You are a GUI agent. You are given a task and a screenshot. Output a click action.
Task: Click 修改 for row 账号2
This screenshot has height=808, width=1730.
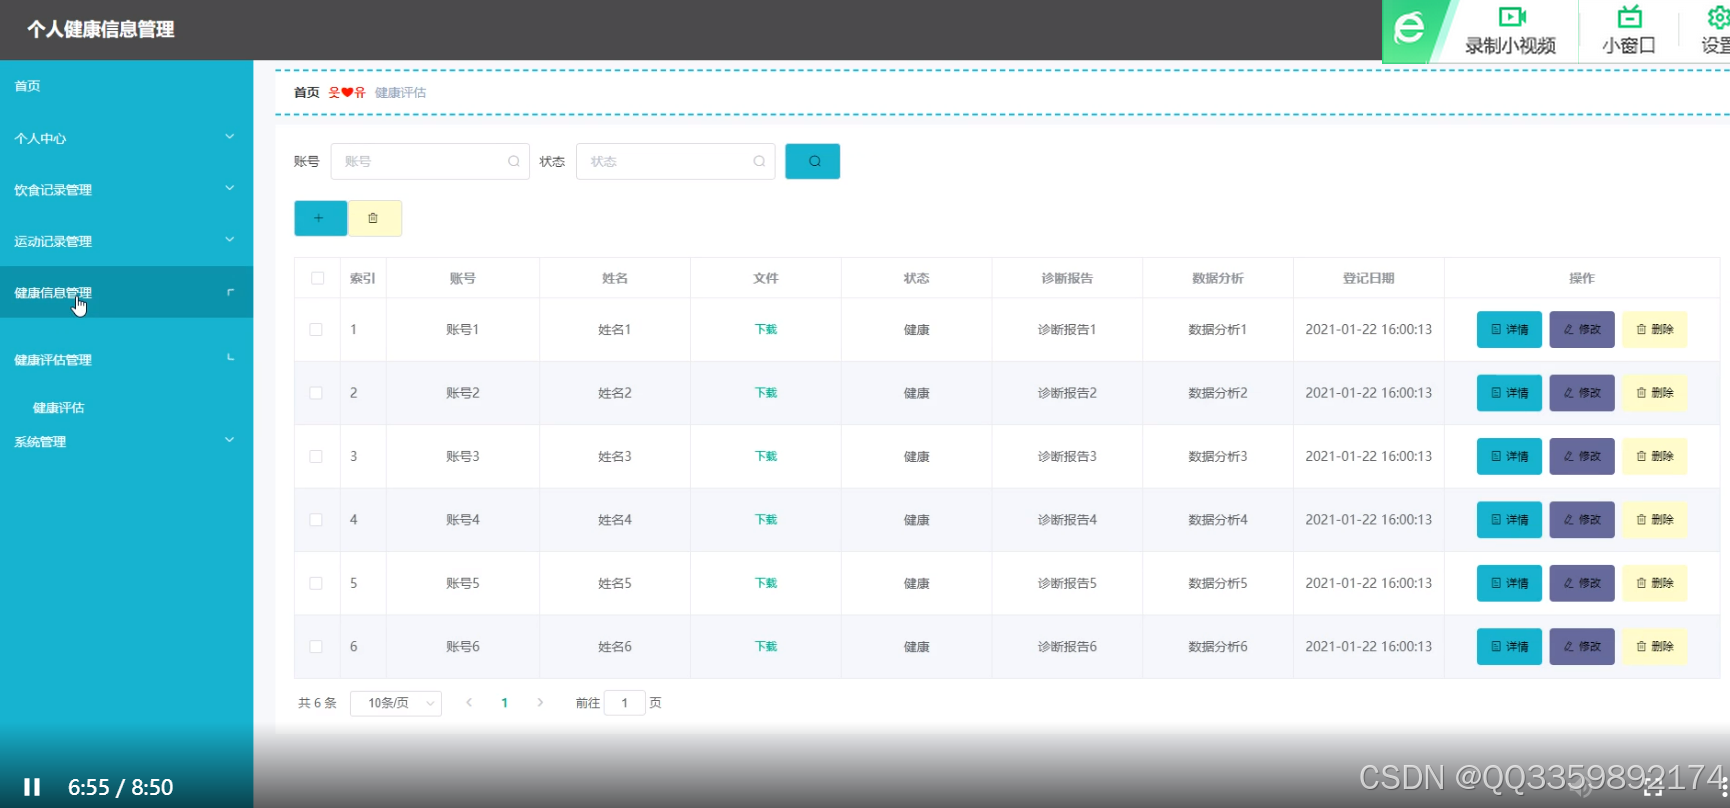point(1582,393)
